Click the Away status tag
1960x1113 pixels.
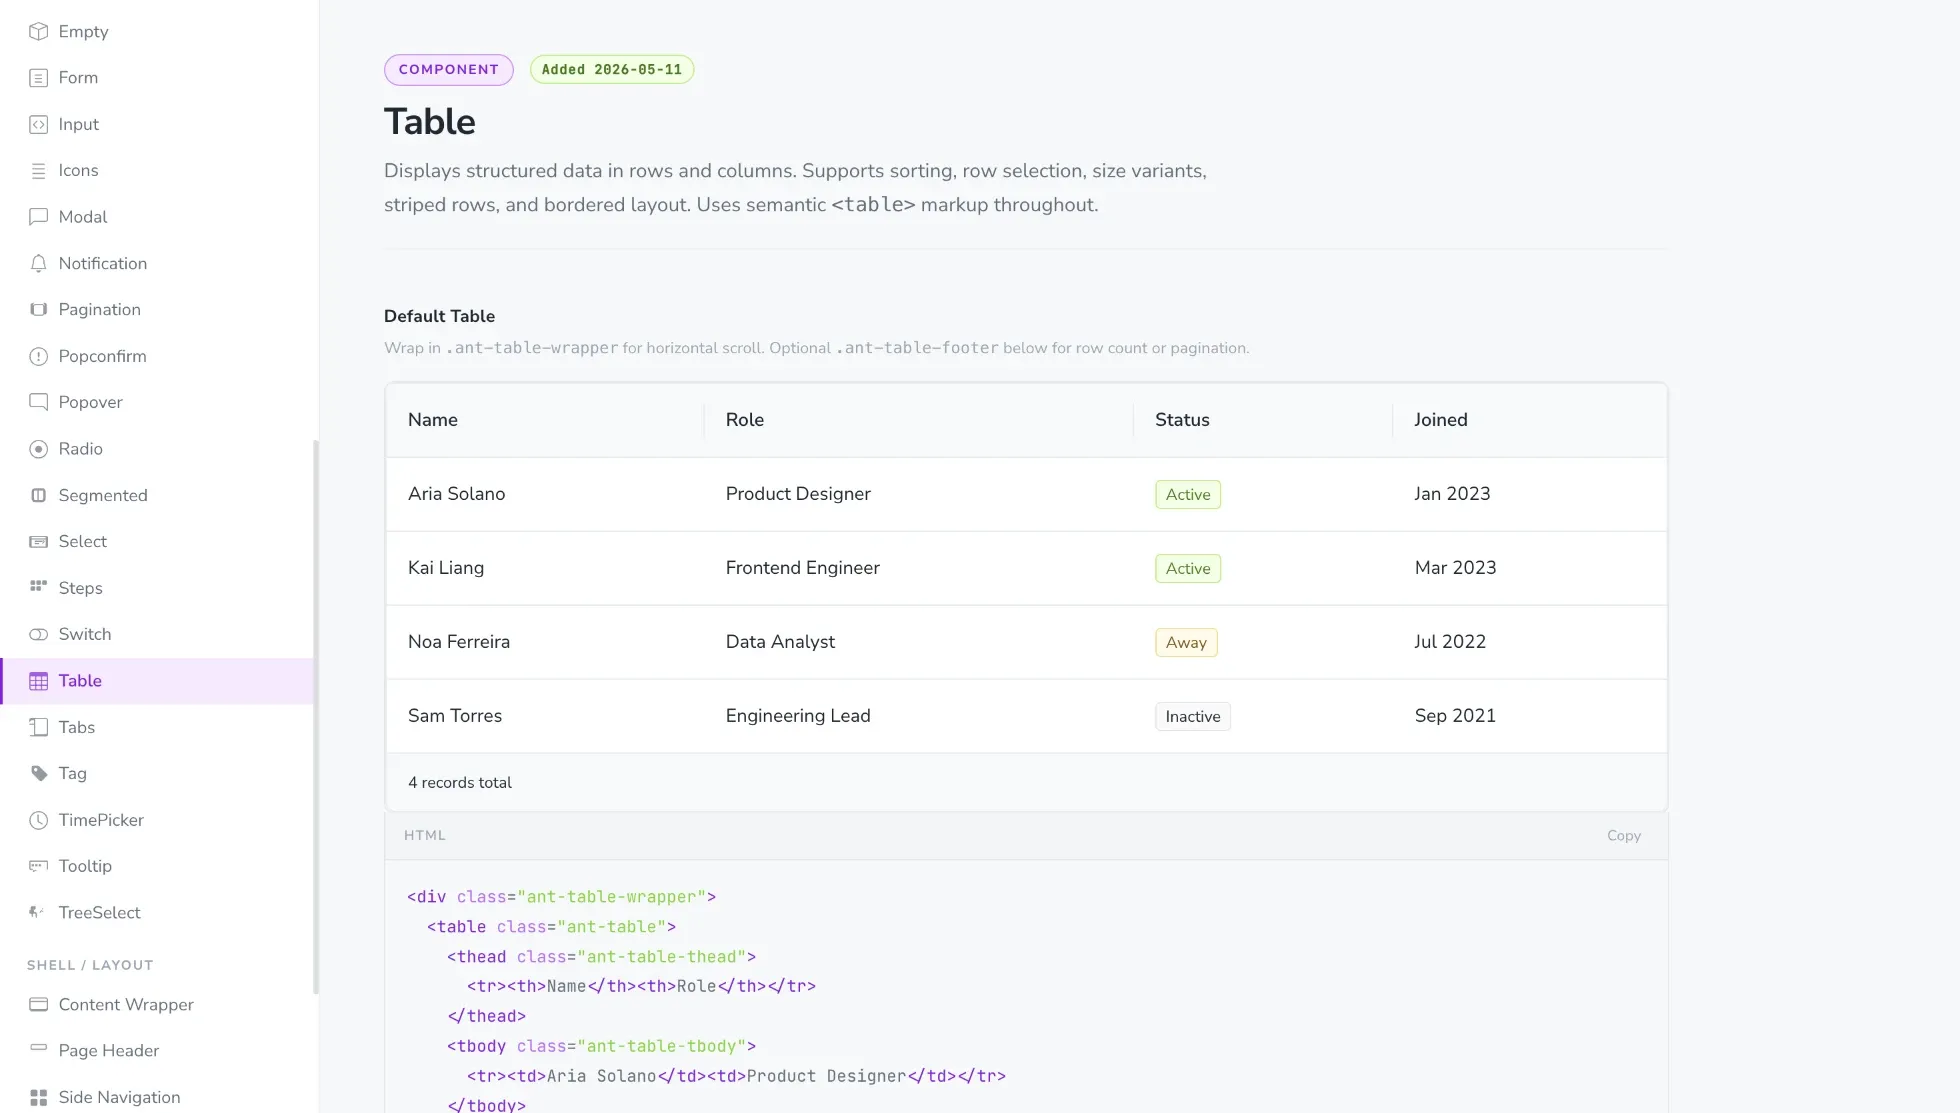pyautogui.click(x=1186, y=643)
